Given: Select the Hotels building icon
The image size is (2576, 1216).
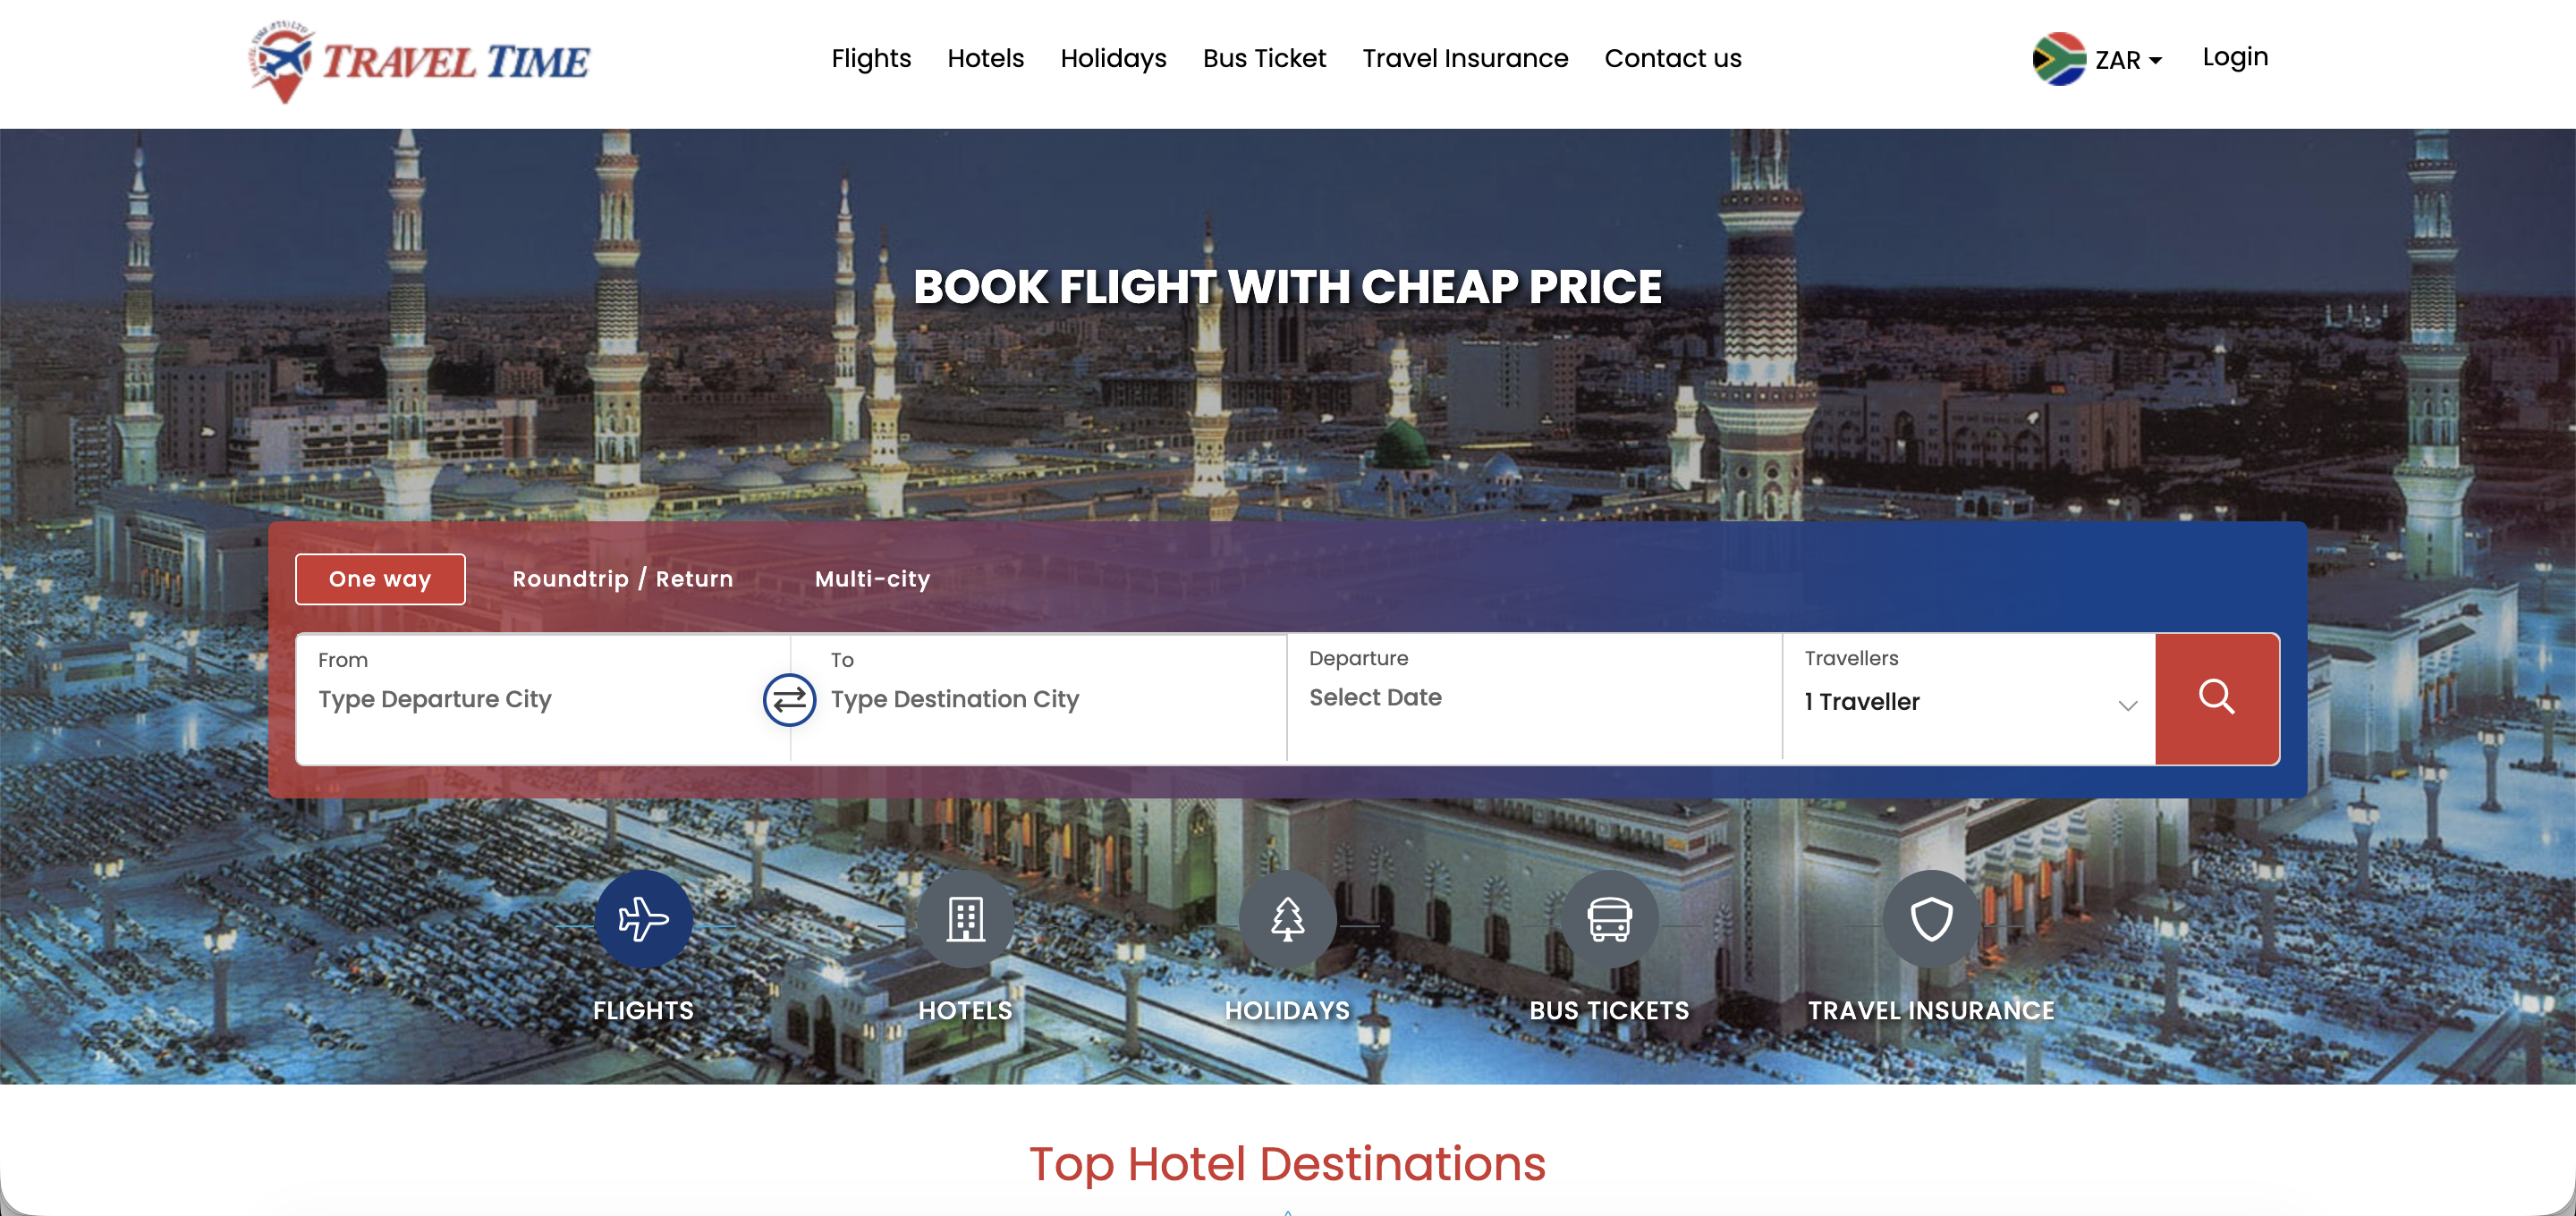Looking at the screenshot, I should tap(965, 918).
